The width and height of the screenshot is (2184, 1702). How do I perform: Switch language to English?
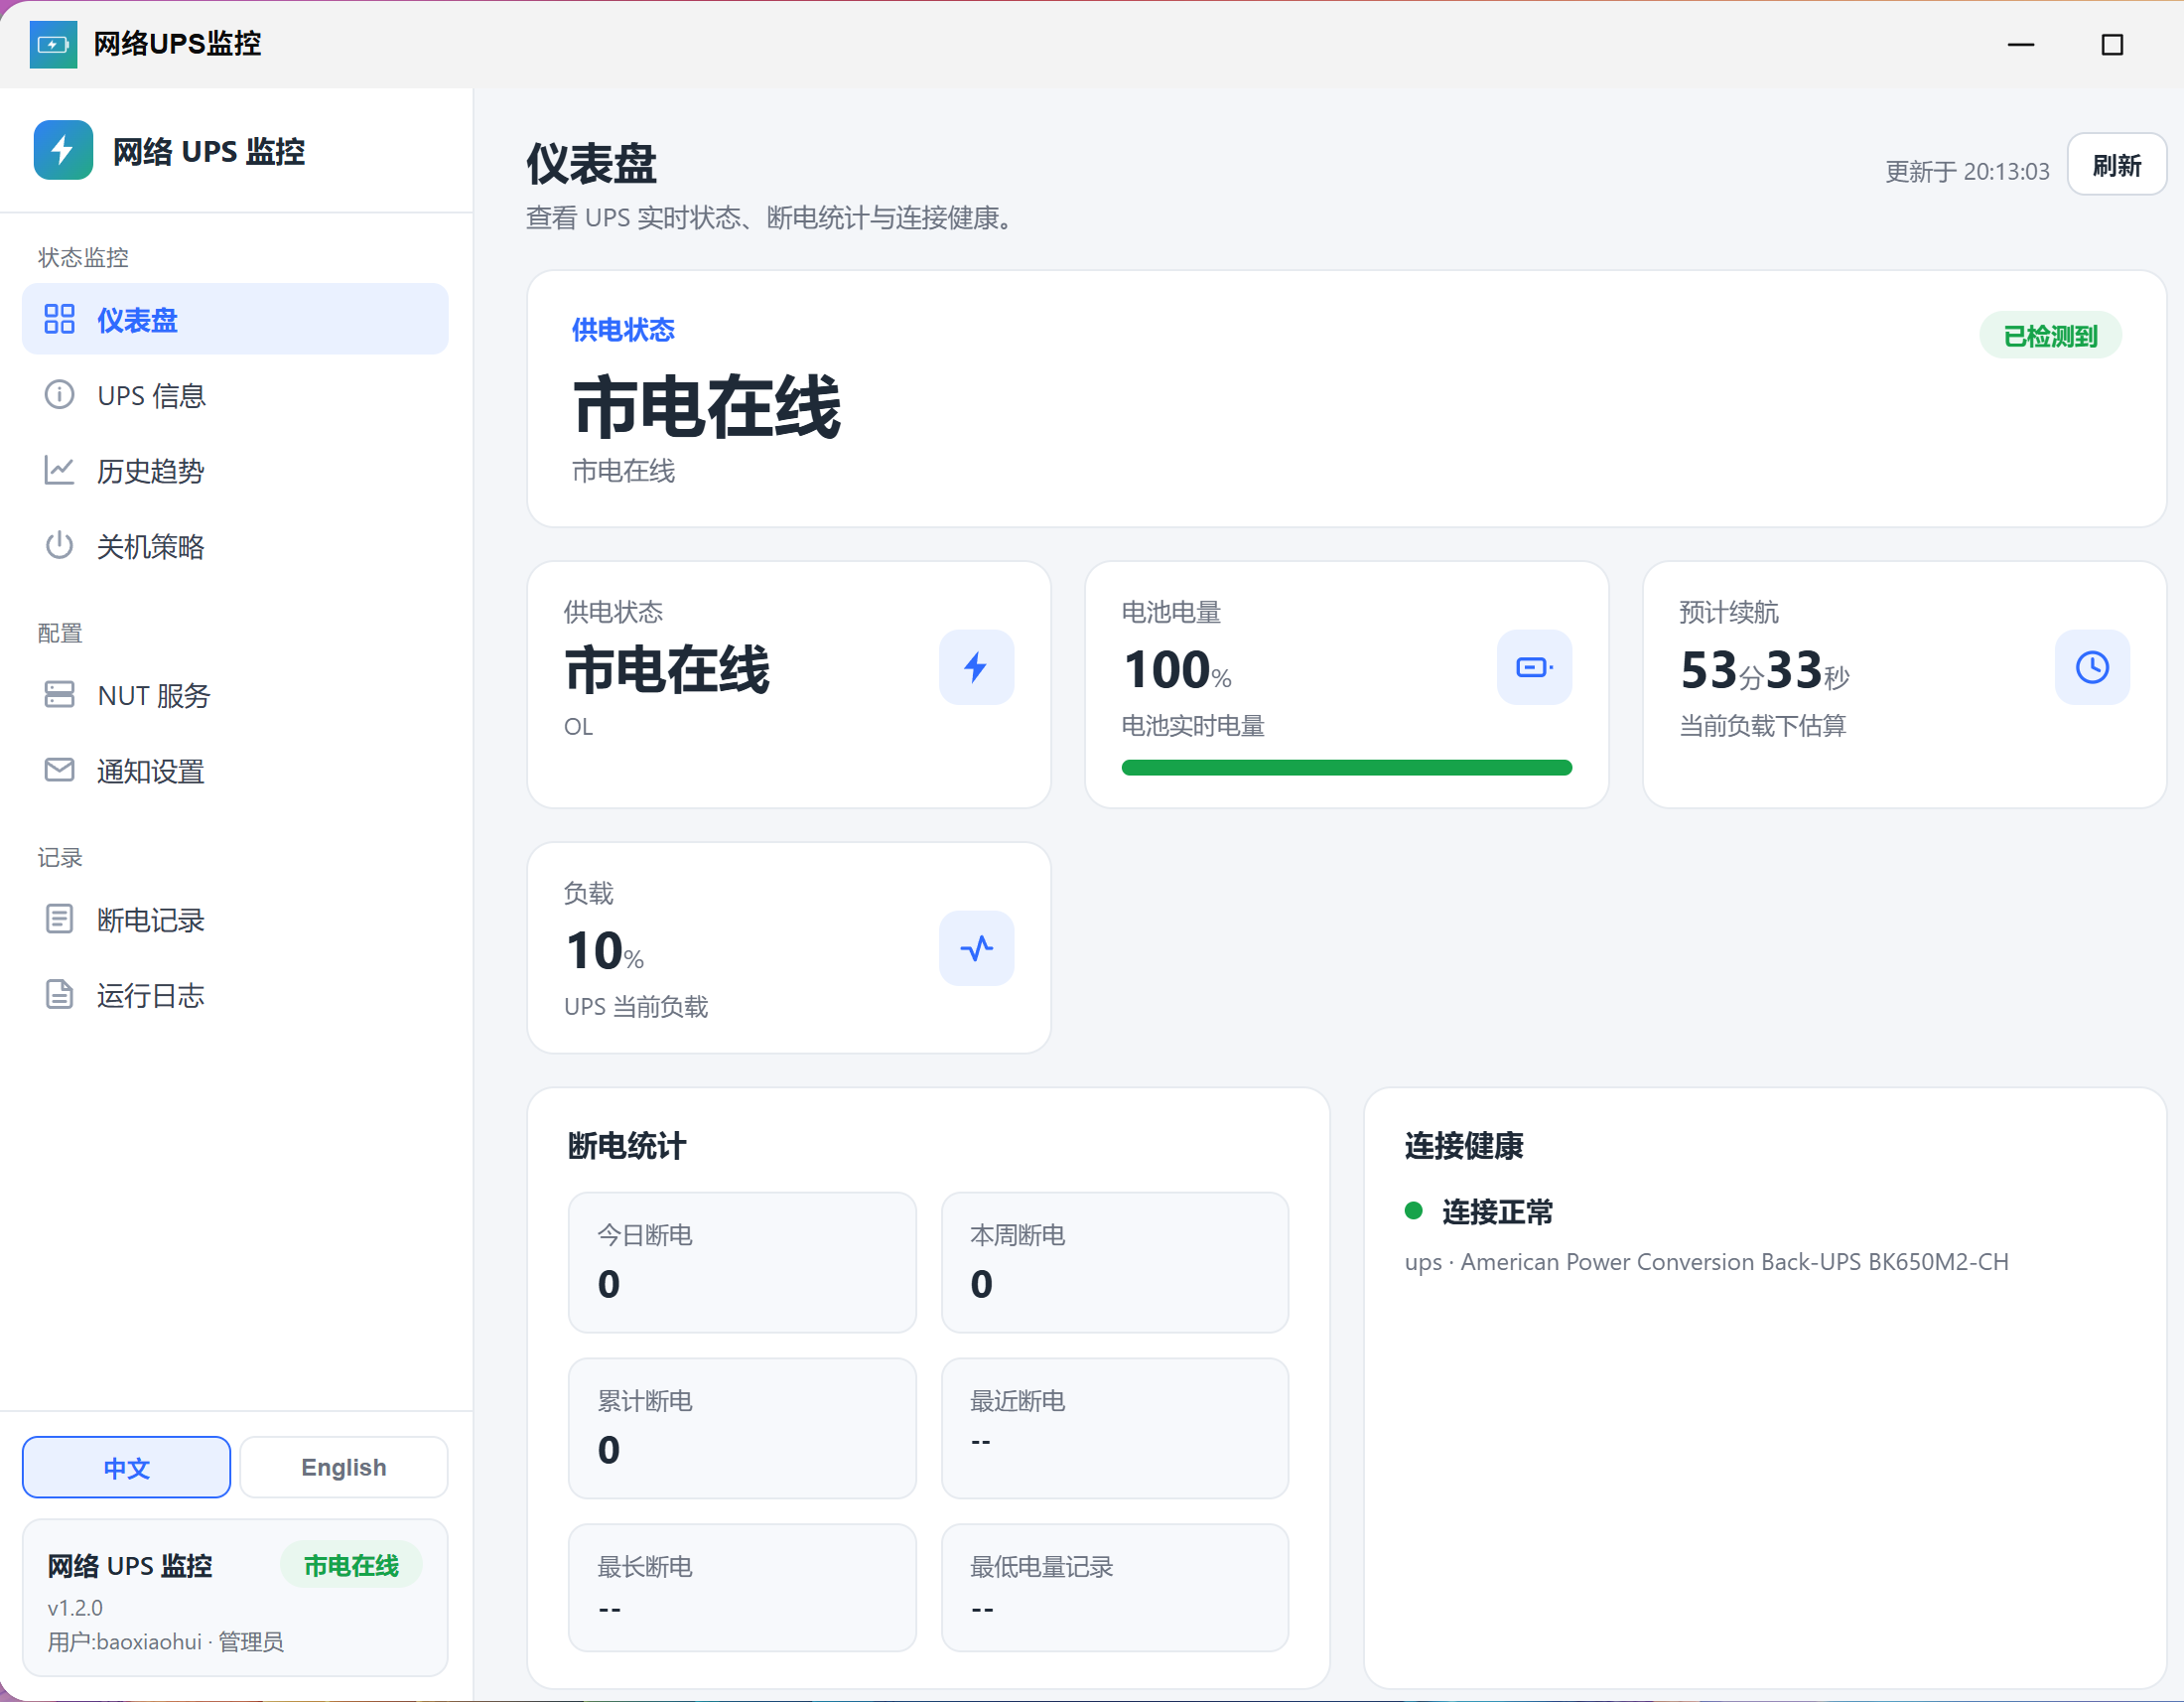tap(343, 1467)
